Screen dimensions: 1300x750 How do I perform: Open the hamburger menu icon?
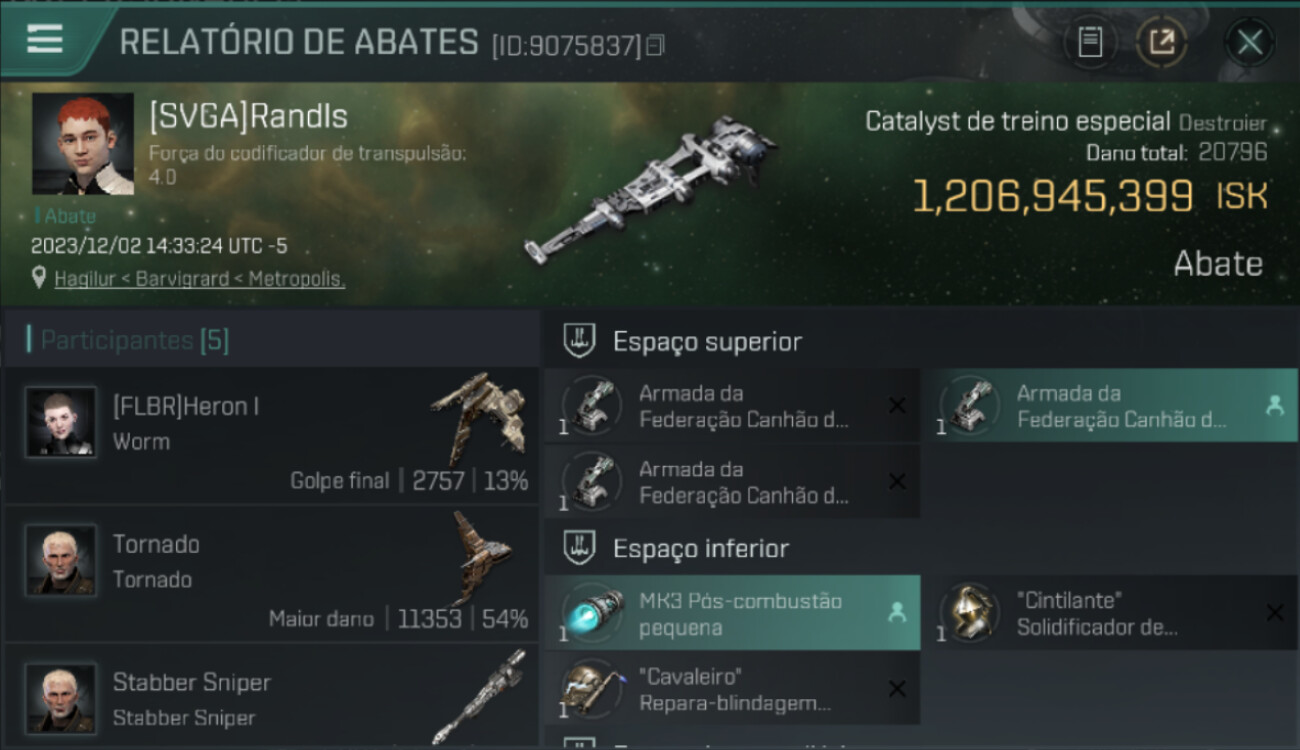coord(45,39)
